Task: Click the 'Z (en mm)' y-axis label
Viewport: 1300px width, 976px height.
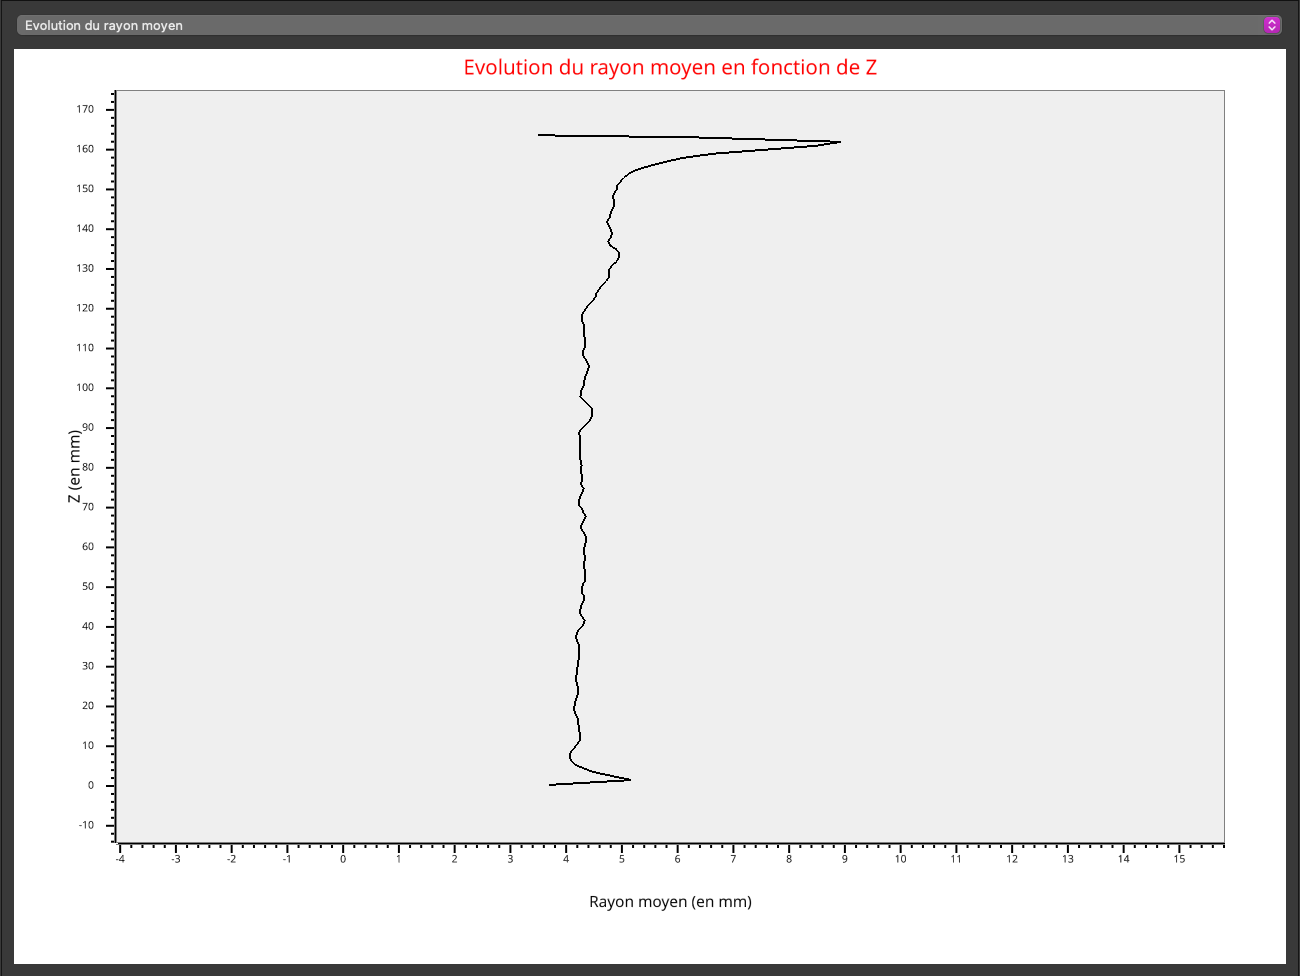Action: (x=74, y=466)
